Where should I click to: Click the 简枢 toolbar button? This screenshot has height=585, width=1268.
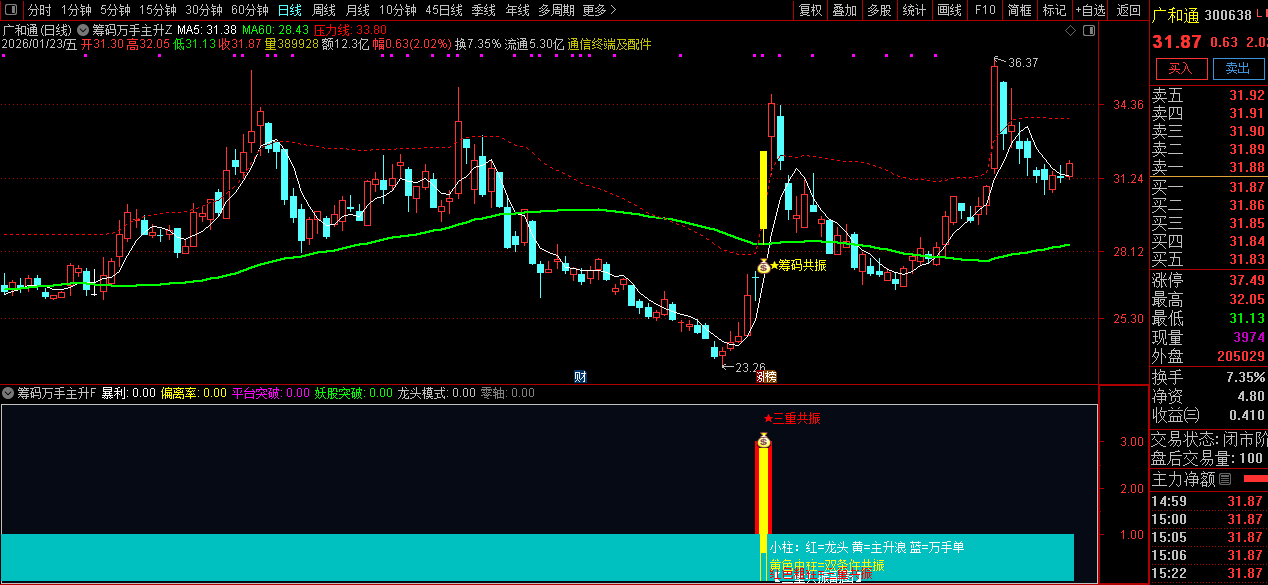(1020, 10)
